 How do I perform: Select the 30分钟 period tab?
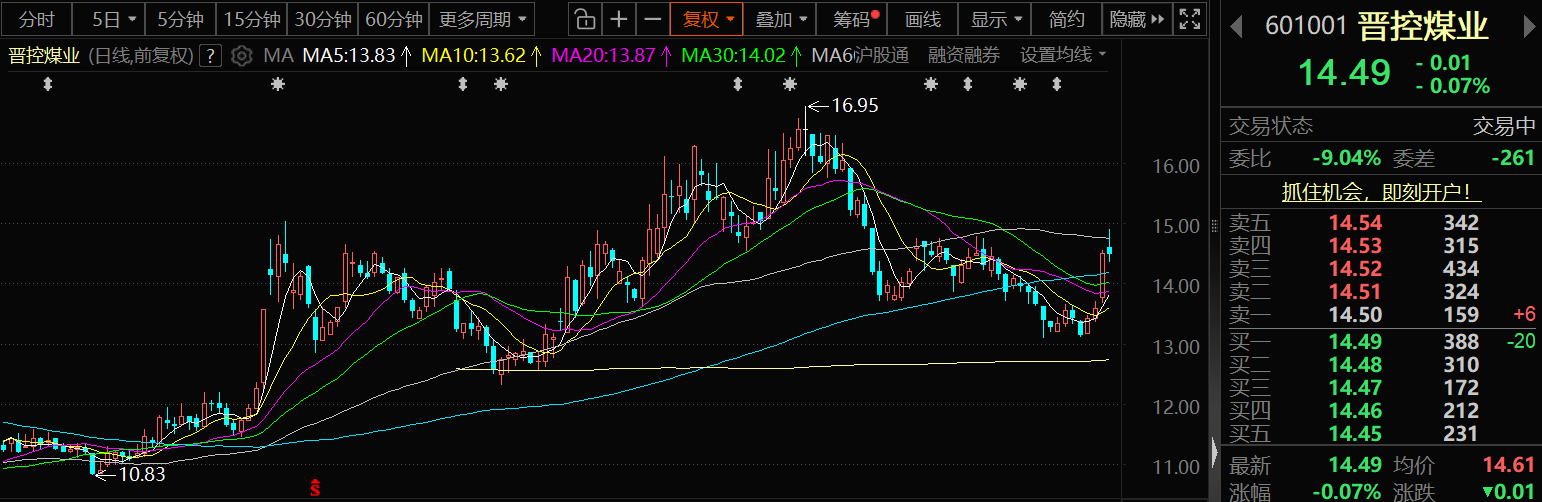[x=323, y=19]
